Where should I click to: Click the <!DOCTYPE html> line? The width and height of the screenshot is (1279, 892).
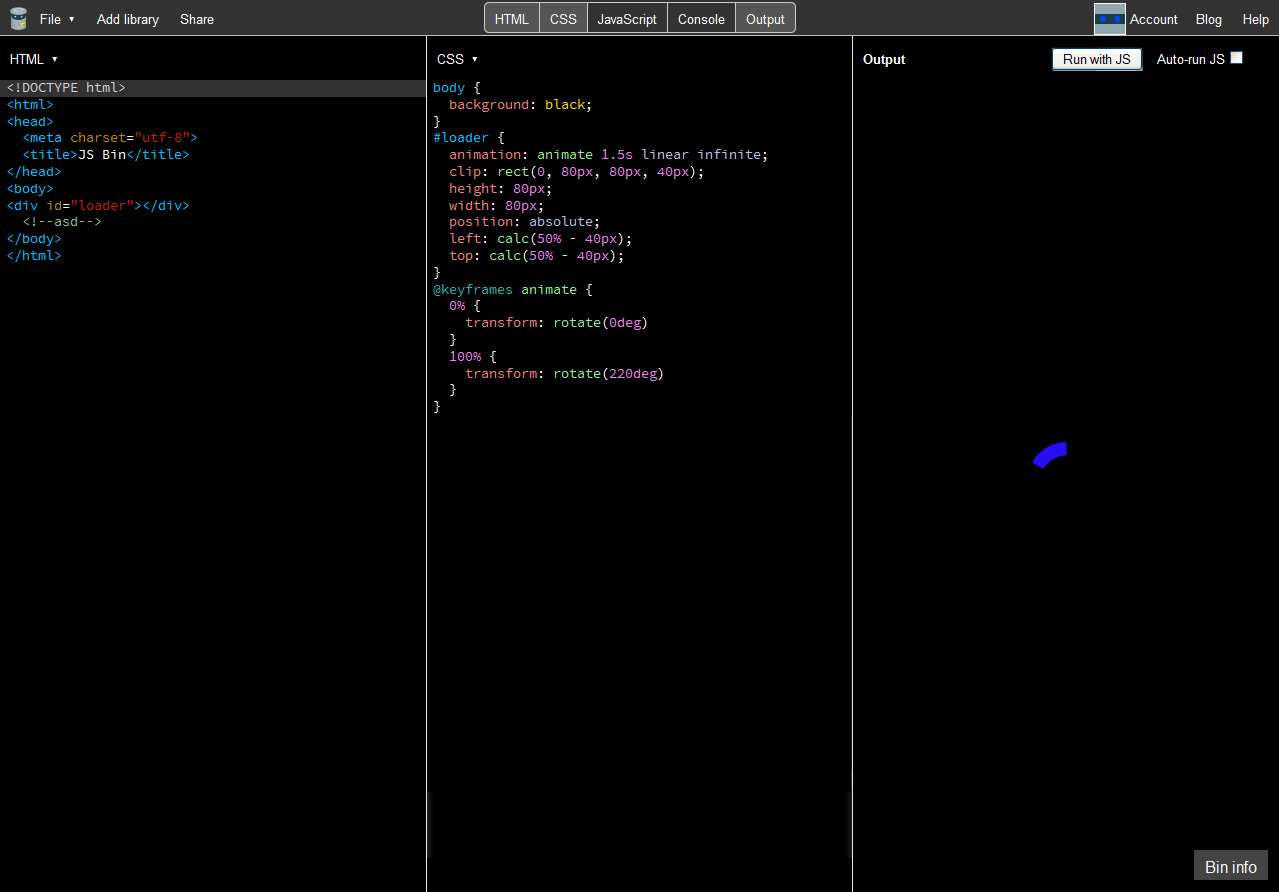click(x=66, y=88)
